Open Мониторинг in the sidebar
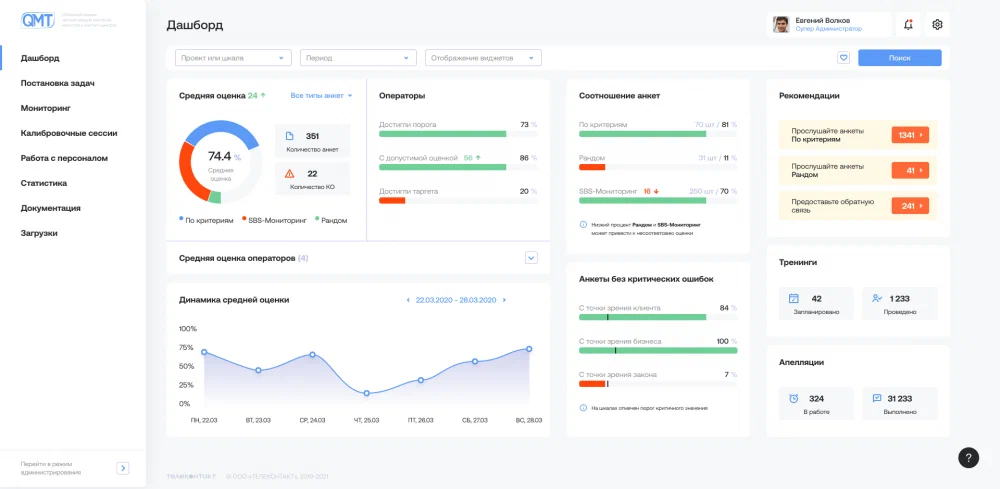Image resolution: width=1000 pixels, height=489 pixels. coord(45,107)
